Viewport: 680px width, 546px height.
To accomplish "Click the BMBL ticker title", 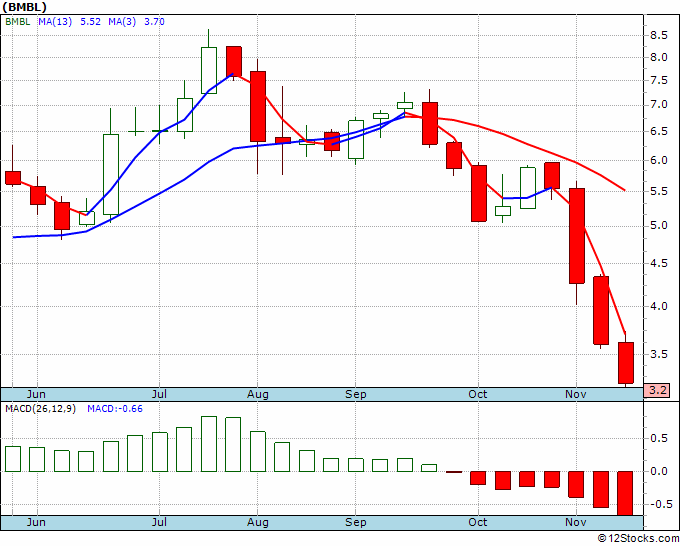I will click(24, 7).
